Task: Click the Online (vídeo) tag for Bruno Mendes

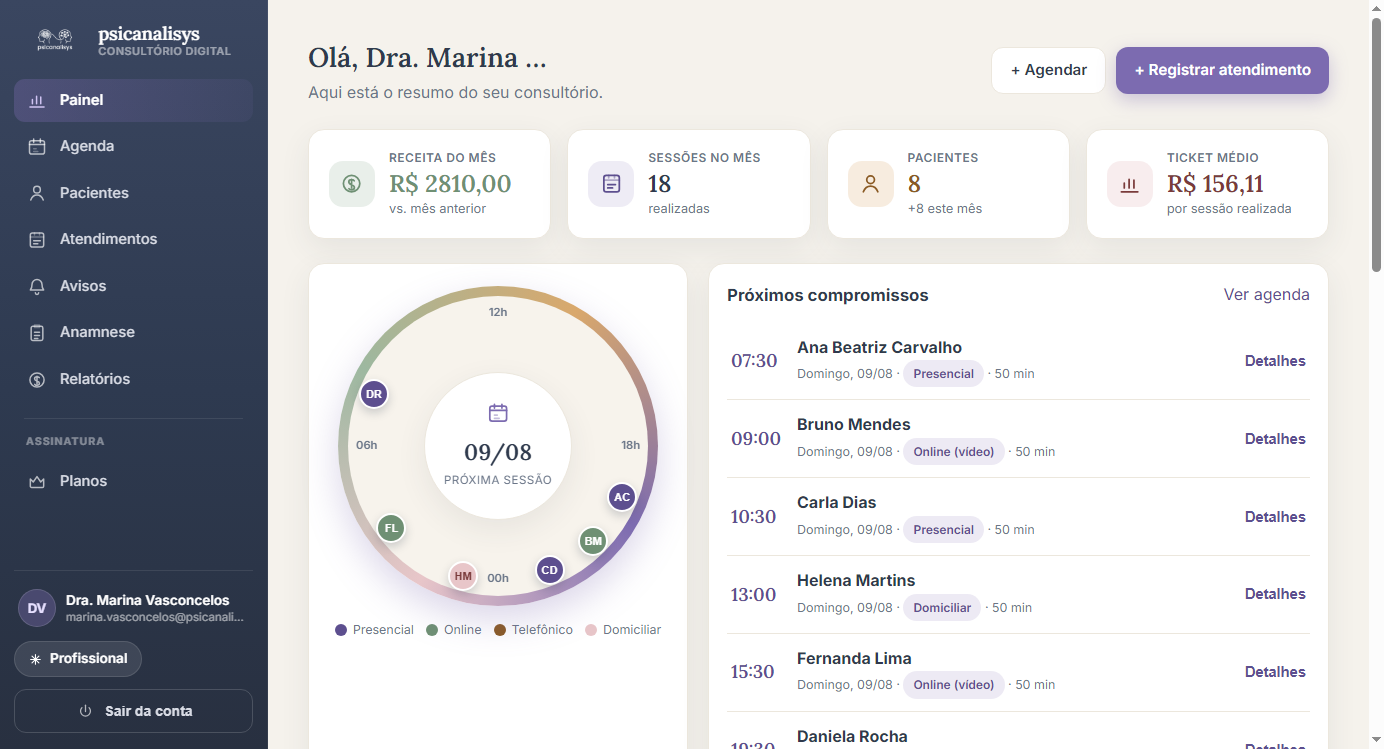Action: pyautogui.click(x=953, y=452)
